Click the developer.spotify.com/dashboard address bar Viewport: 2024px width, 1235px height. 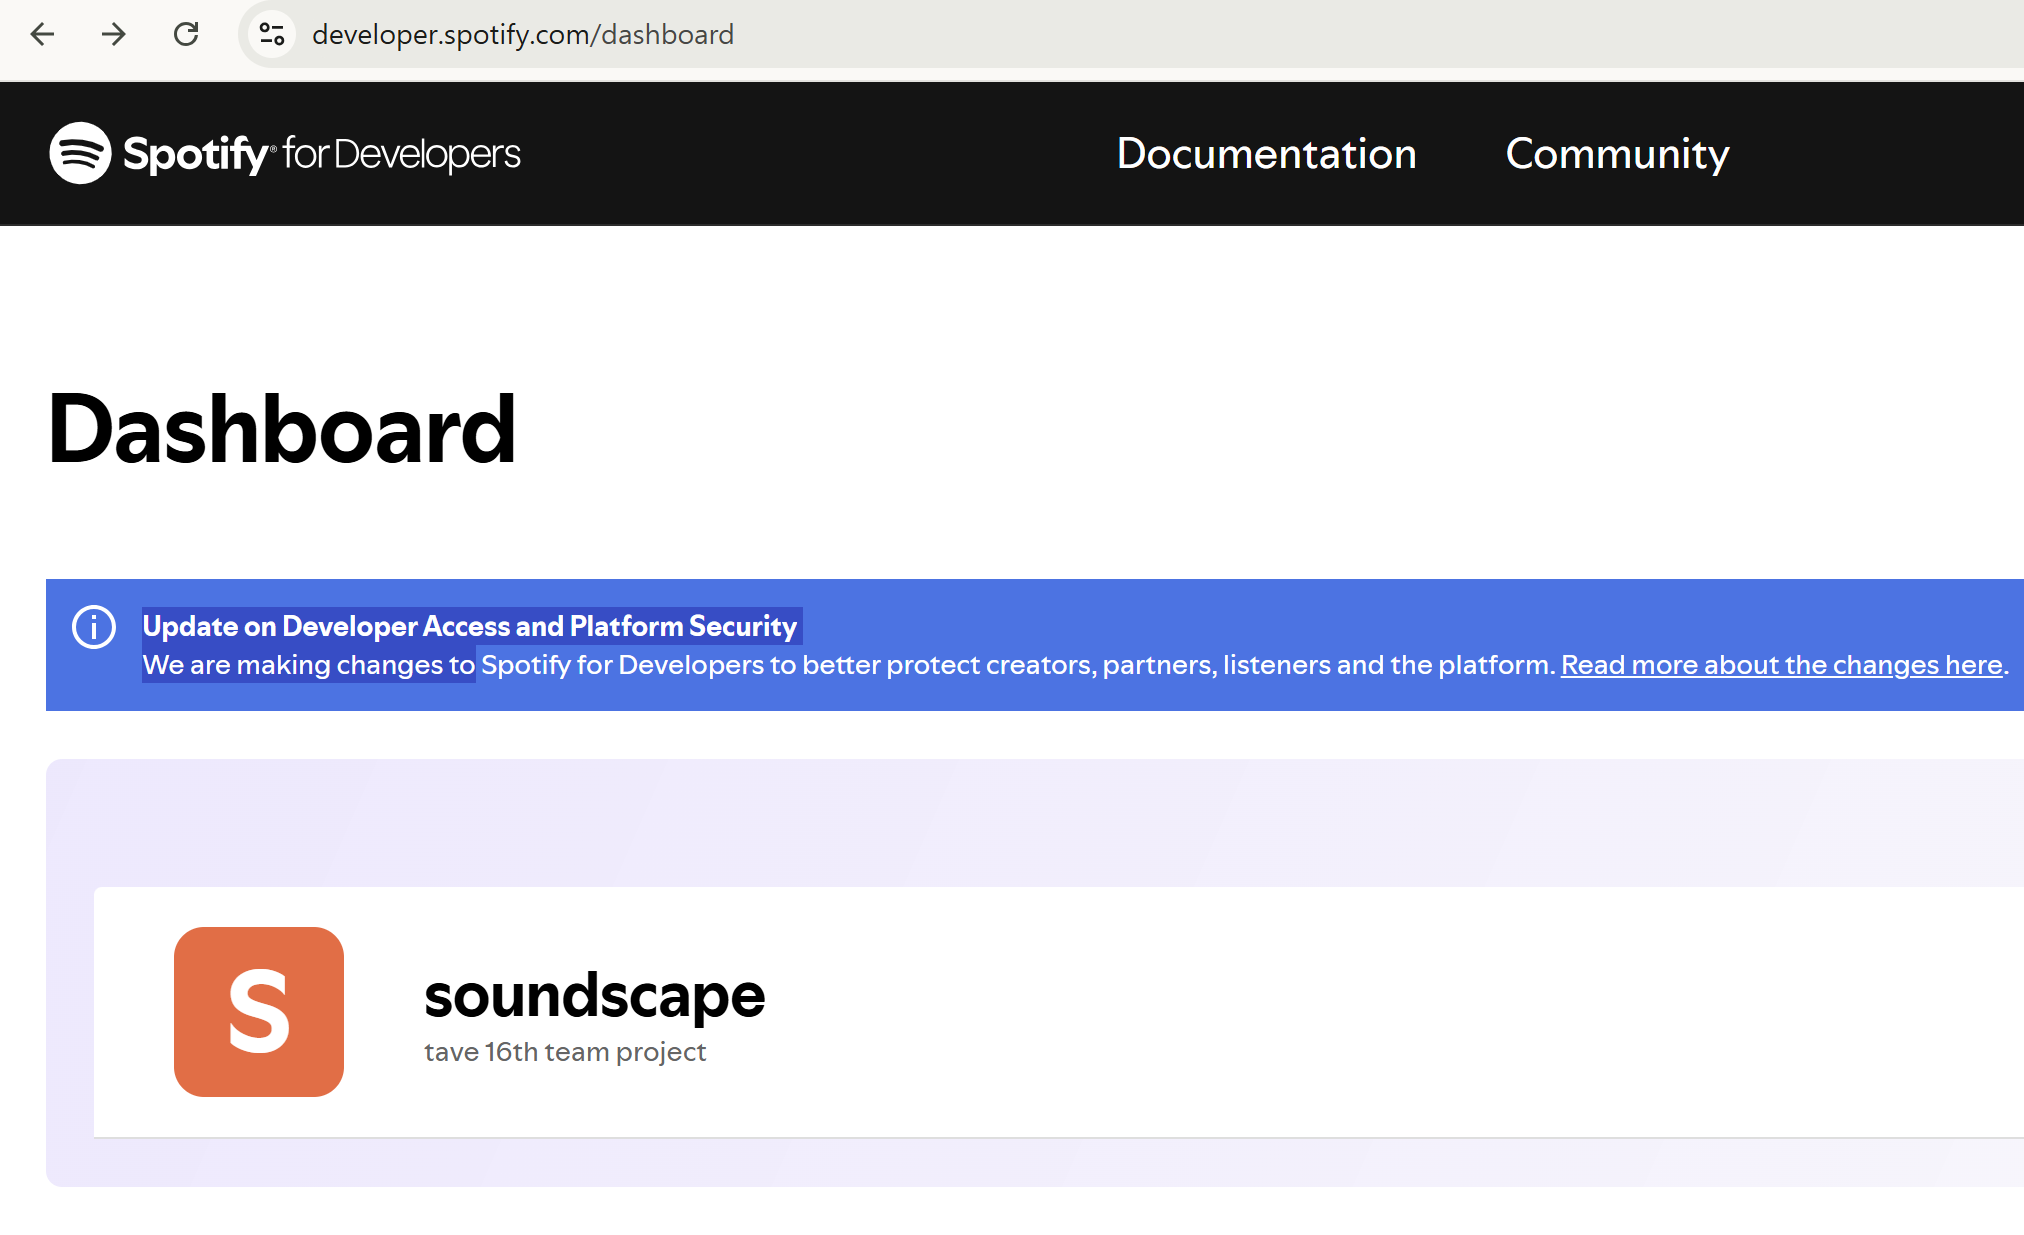[x=522, y=35]
